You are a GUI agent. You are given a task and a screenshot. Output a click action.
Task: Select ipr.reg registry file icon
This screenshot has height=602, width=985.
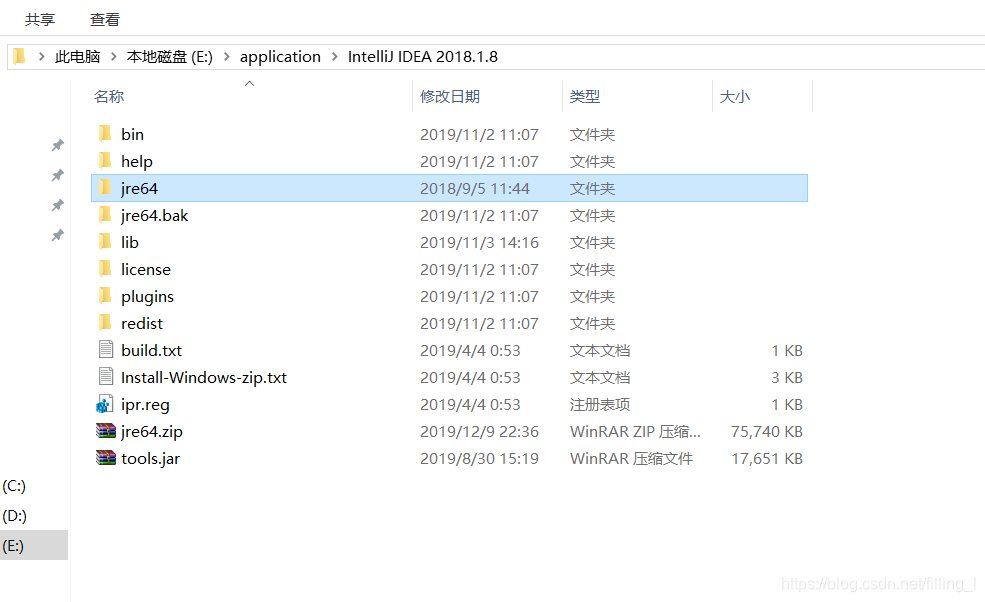[x=105, y=404]
